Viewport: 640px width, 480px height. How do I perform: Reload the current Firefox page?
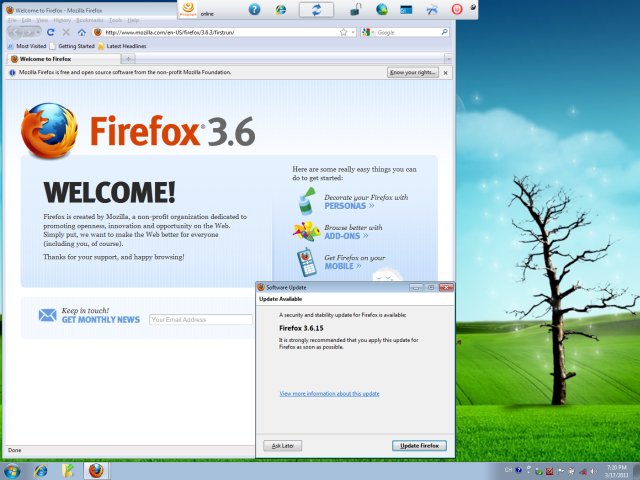(x=50, y=32)
